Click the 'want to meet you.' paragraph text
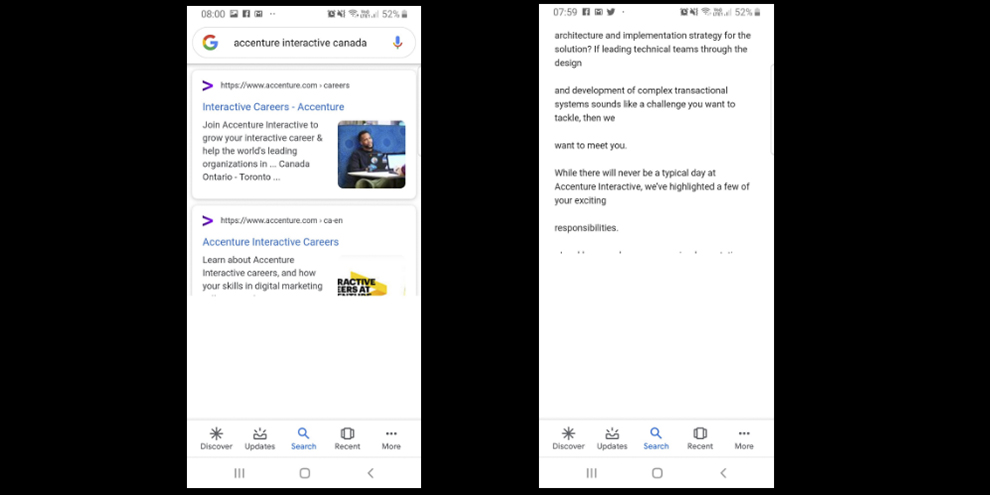The width and height of the screenshot is (990, 495). click(591, 145)
